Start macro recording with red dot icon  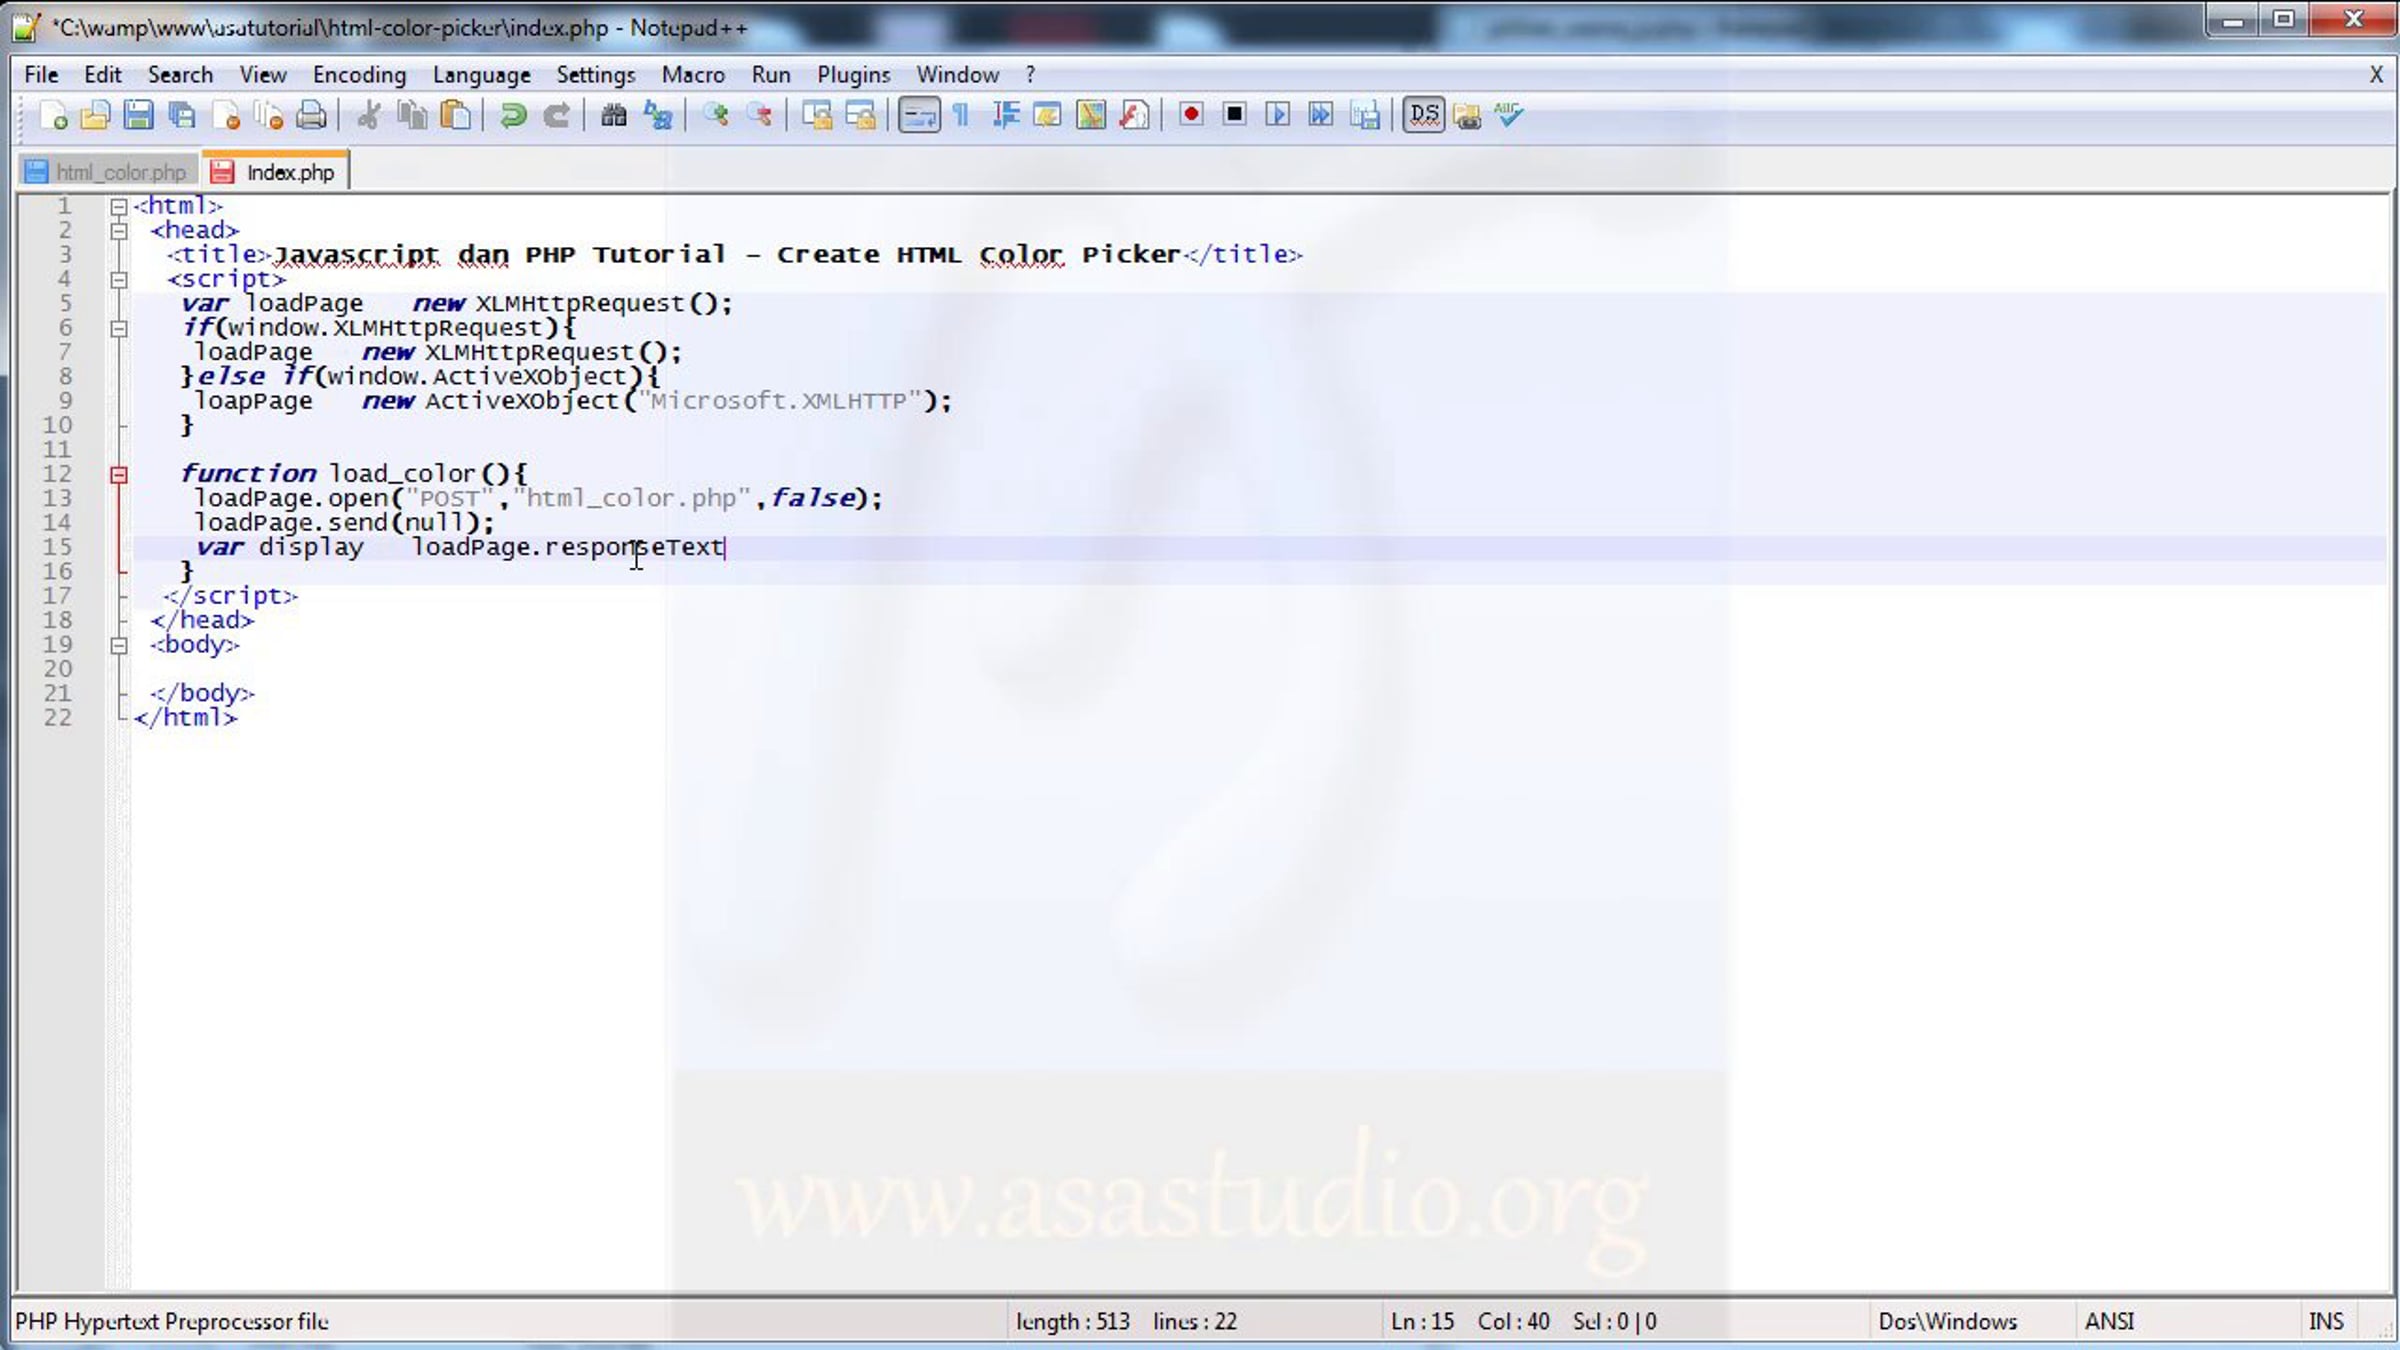1190,115
